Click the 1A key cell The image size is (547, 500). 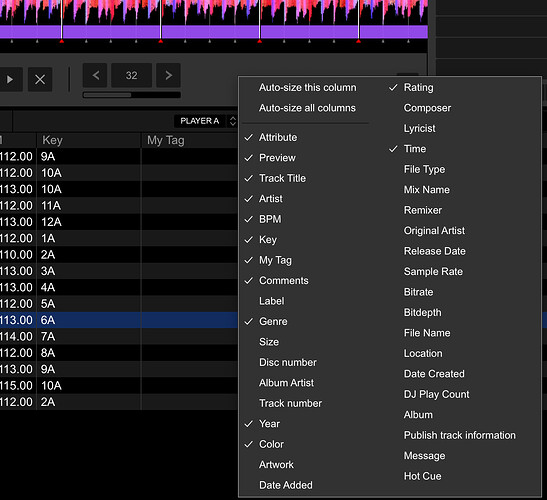click(89, 238)
